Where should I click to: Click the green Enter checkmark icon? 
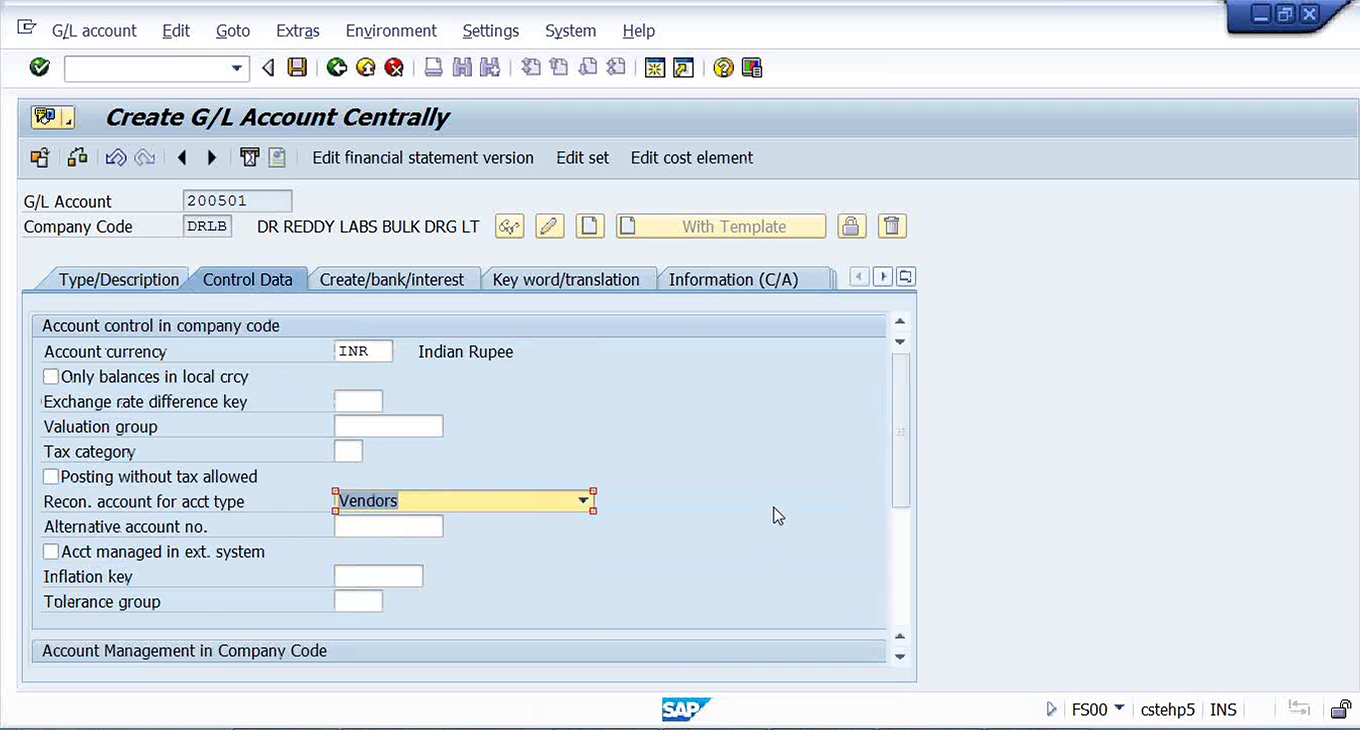pyautogui.click(x=39, y=68)
